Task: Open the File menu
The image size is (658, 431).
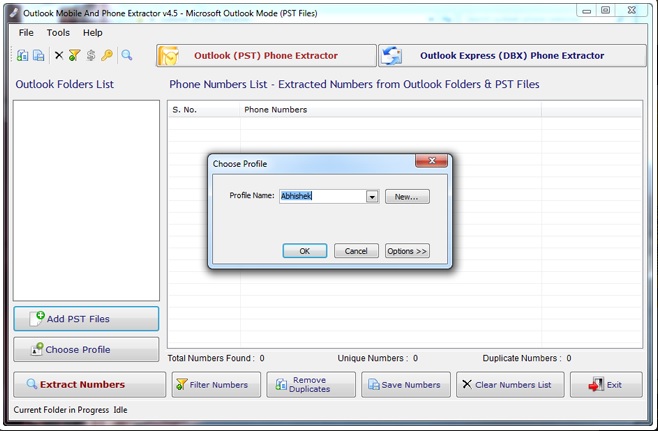Action: tap(26, 33)
